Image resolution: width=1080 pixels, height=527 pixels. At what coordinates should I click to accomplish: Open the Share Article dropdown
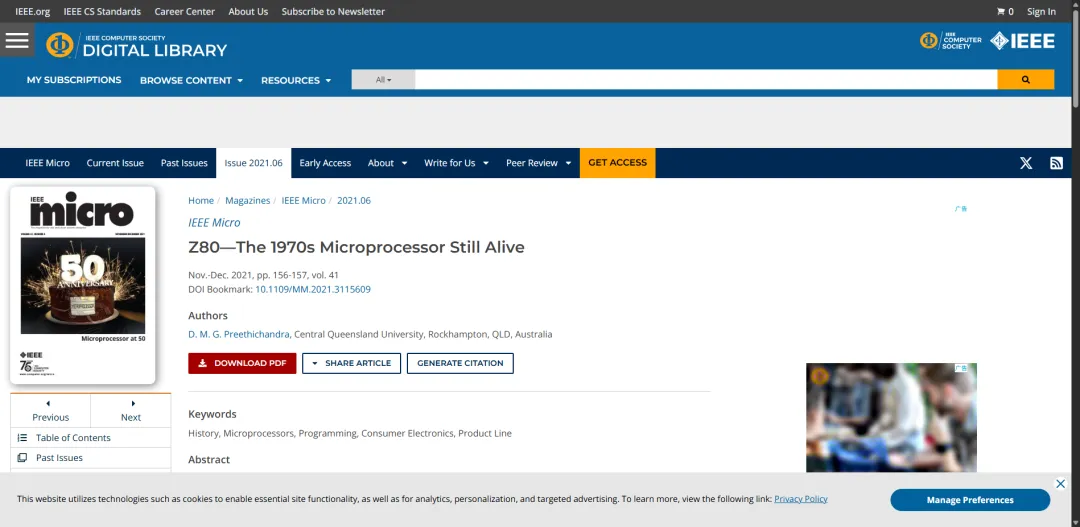point(351,363)
